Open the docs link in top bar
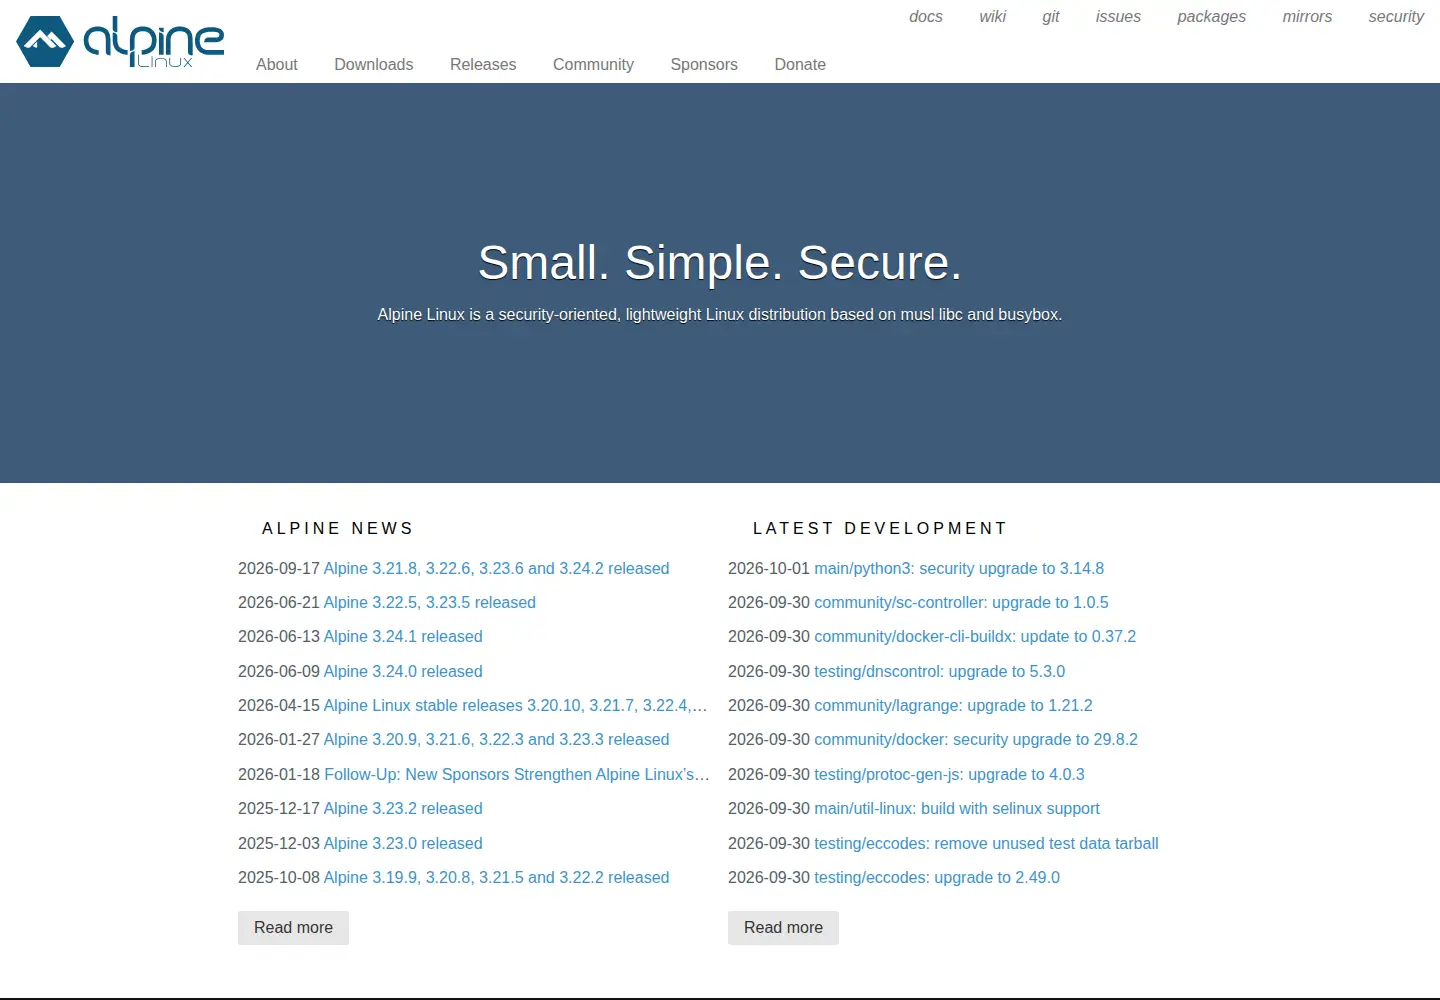Screen dimensions: 1440x1000 click(x=926, y=16)
